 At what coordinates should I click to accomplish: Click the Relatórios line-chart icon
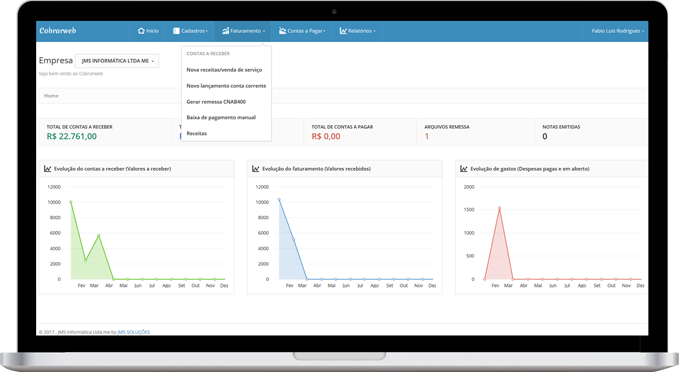(x=343, y=31)
